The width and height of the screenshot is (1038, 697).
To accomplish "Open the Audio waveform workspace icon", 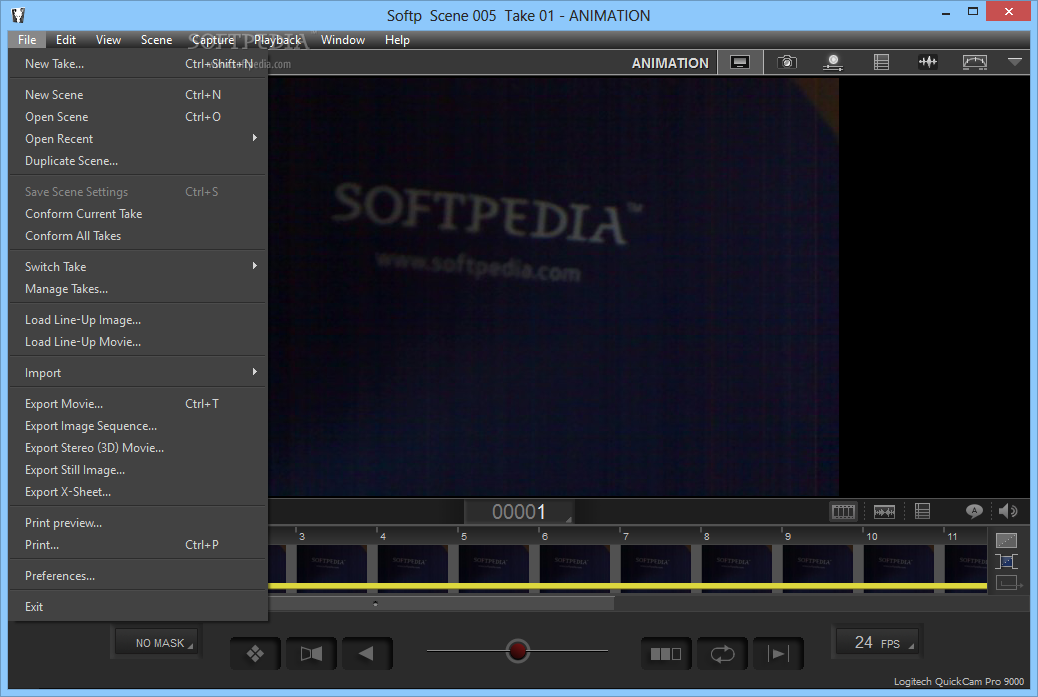I will [928, 62].
